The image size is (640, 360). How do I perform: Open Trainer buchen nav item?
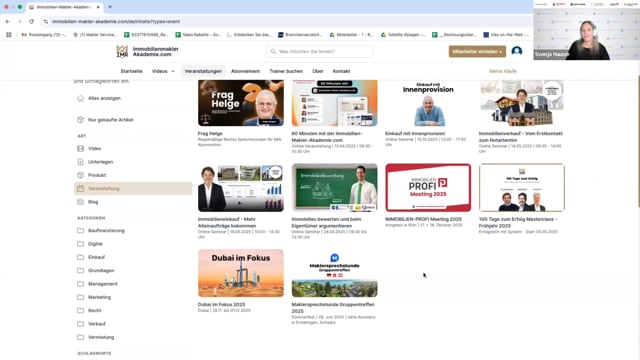[x=286, y=71]
